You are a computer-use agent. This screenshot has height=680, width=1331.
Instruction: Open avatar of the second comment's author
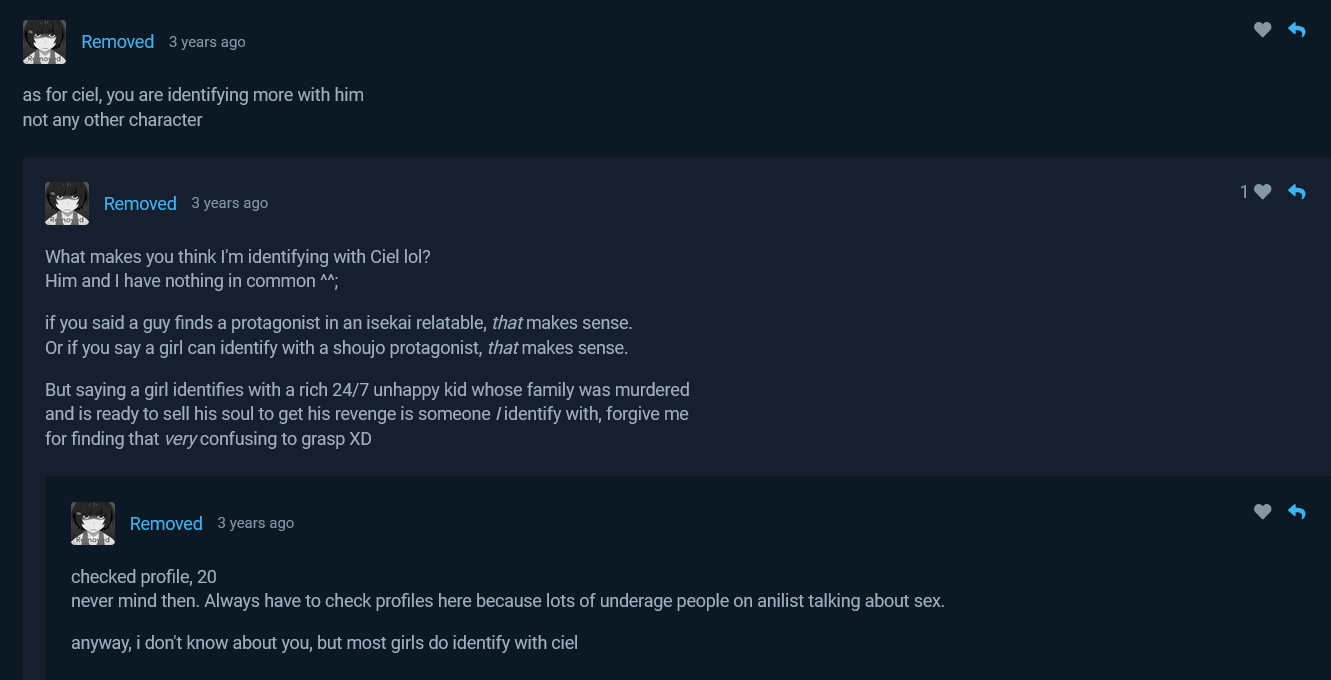point(67,203)
